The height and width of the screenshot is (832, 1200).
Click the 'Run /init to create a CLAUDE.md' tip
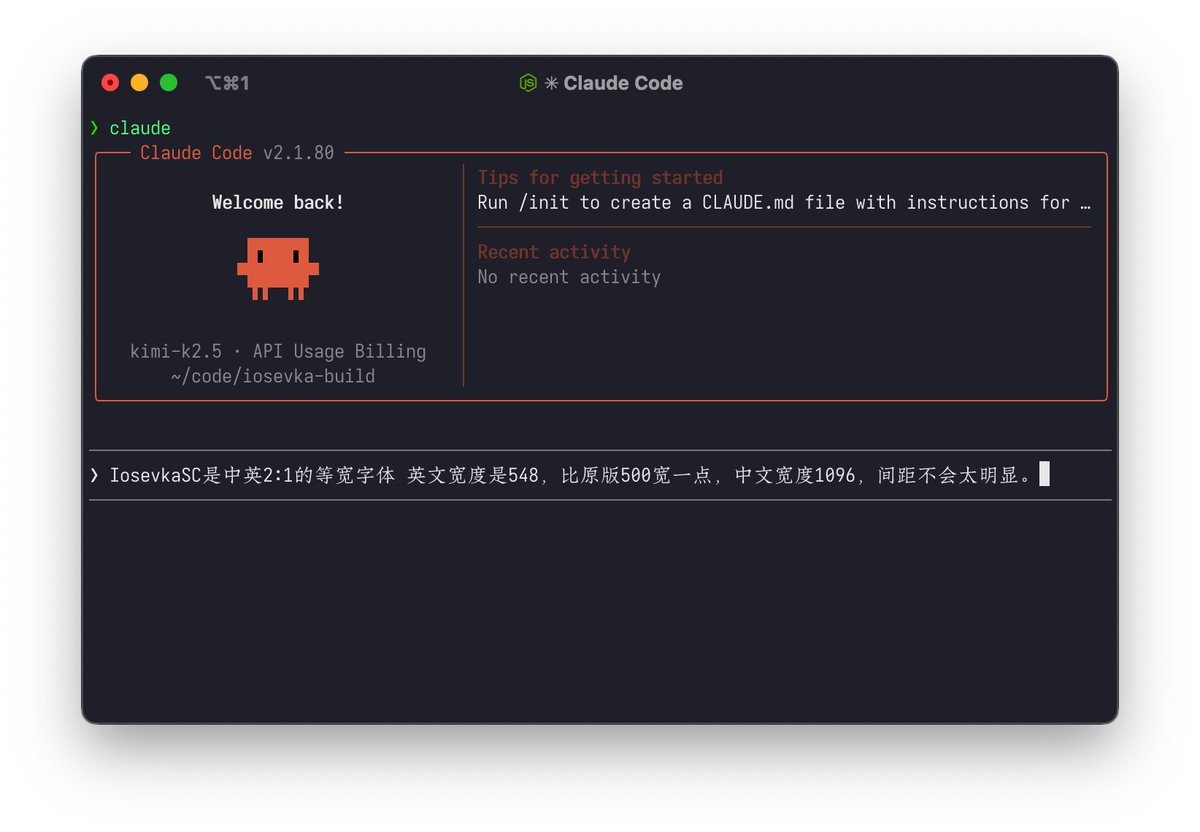(784, 203)
